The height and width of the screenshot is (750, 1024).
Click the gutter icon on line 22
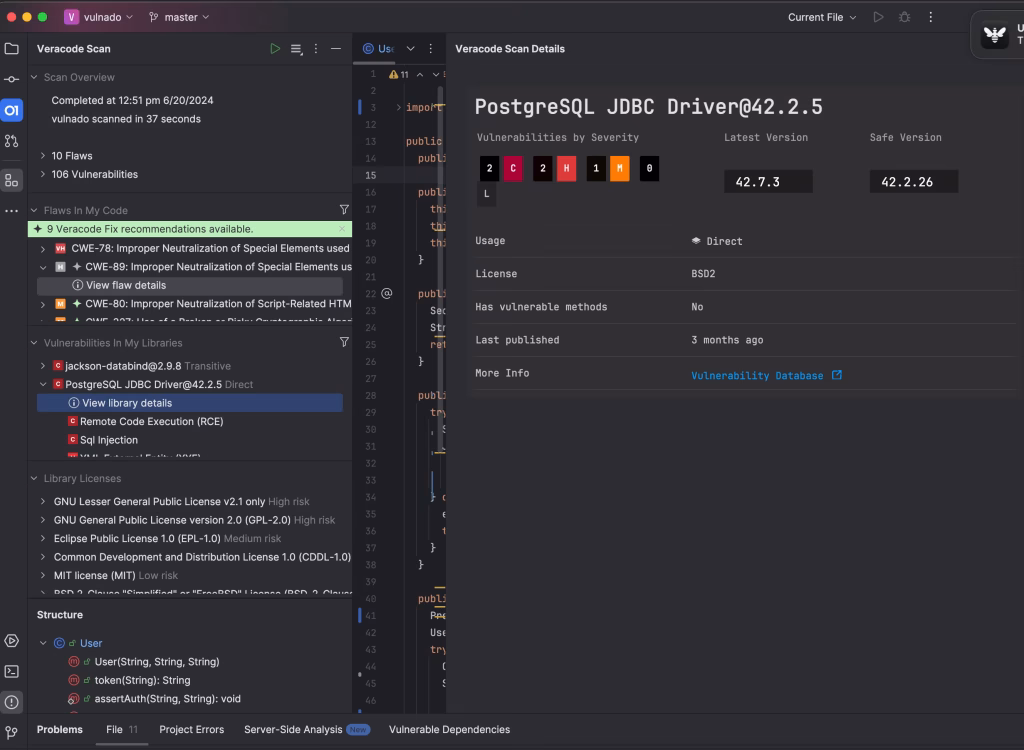tap(387, 293)
